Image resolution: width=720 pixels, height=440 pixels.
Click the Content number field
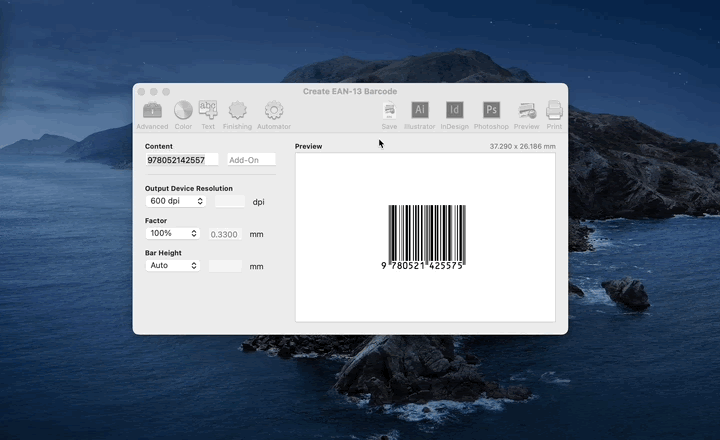coord(182,160)
